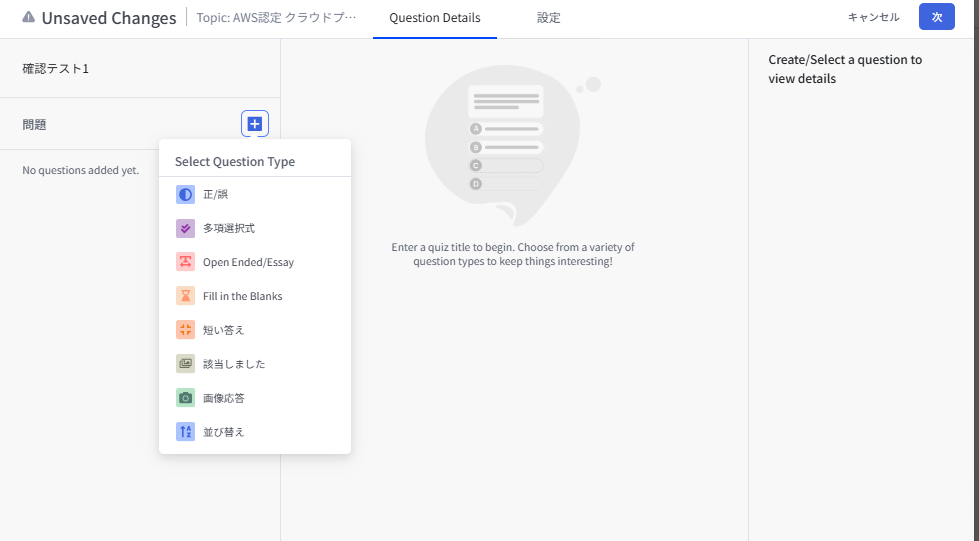
Task: Click the Open Ended/Essay icon
Action: click(x=185, y=262)
